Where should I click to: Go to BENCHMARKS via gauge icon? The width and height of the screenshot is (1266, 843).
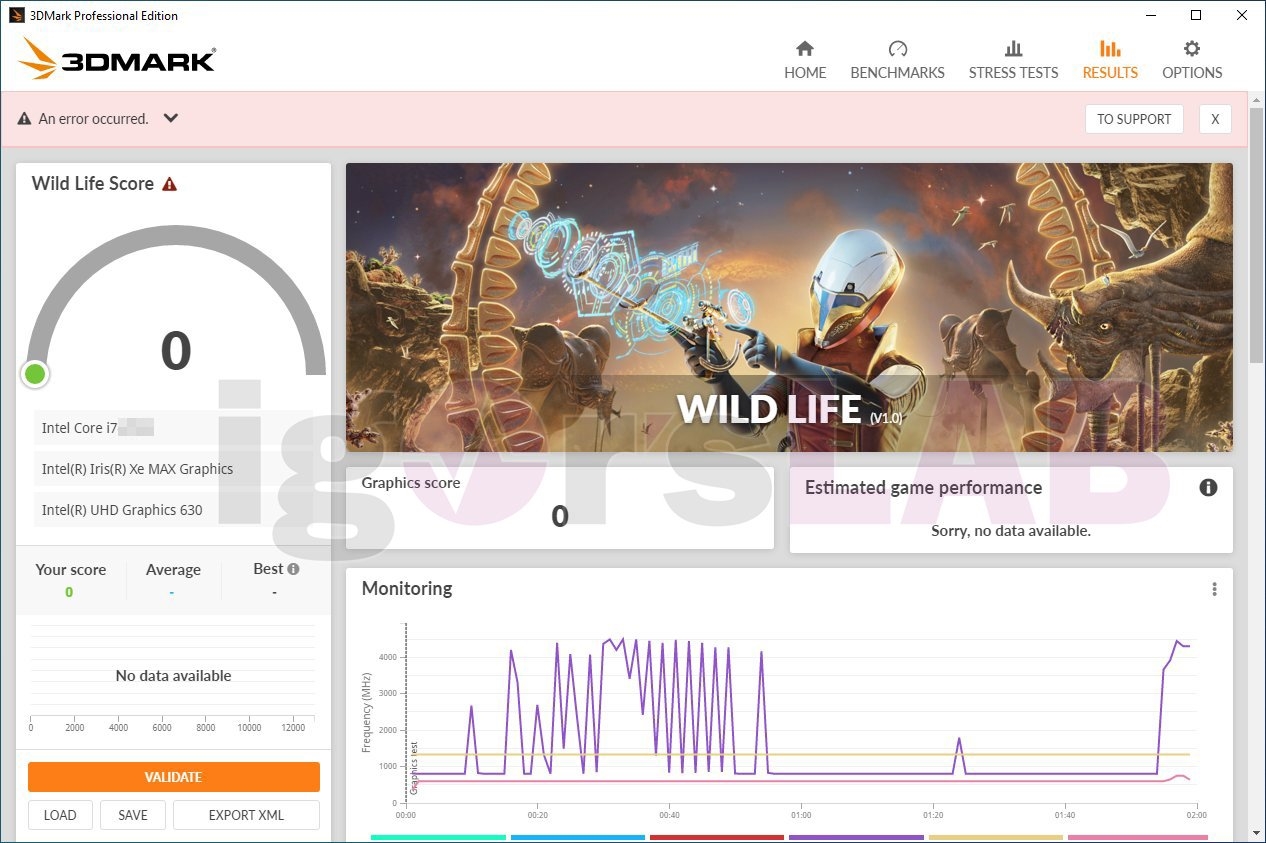[897, 49]
